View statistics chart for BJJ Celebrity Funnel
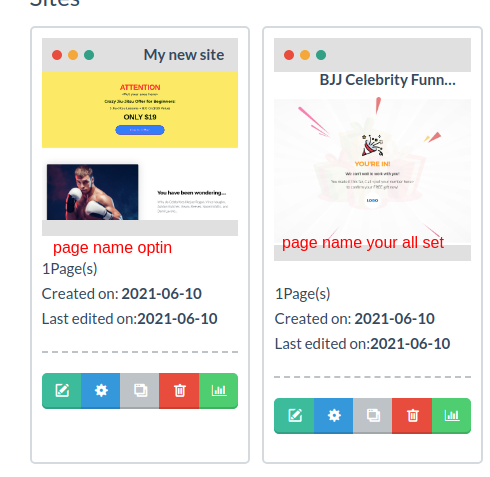The image size is (490, 477). [x=452, y=415]
